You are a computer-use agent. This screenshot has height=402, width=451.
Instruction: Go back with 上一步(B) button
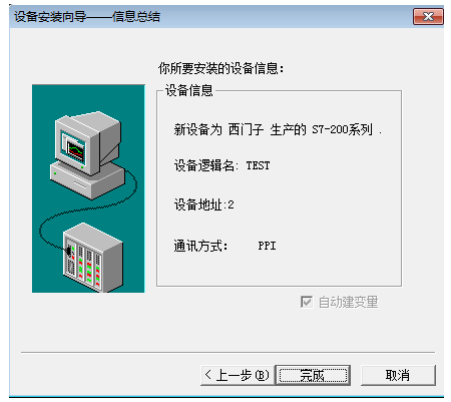tap(237, 375)
